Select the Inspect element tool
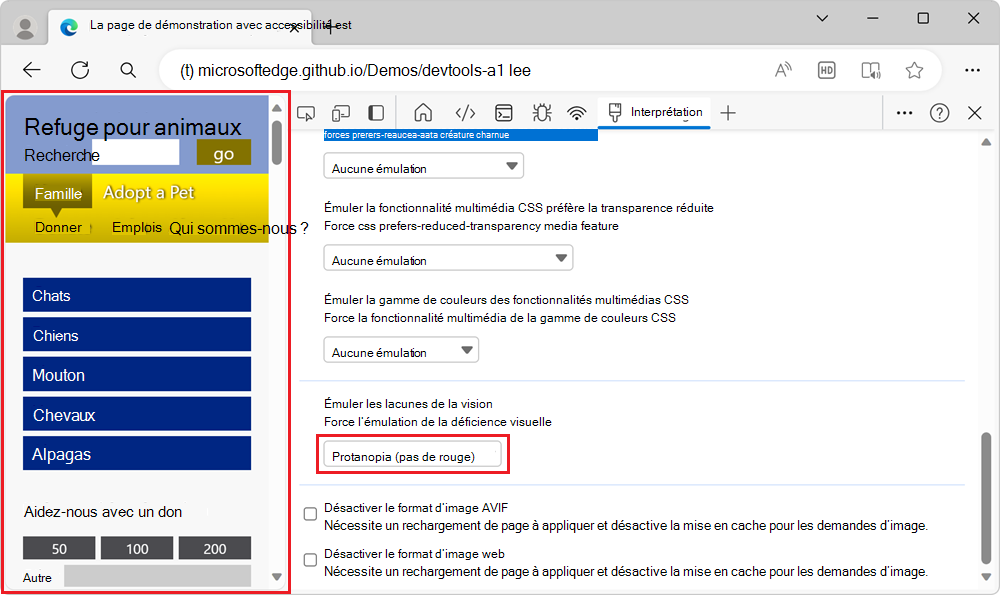The image size is (1000, 595). click(306, 113)
